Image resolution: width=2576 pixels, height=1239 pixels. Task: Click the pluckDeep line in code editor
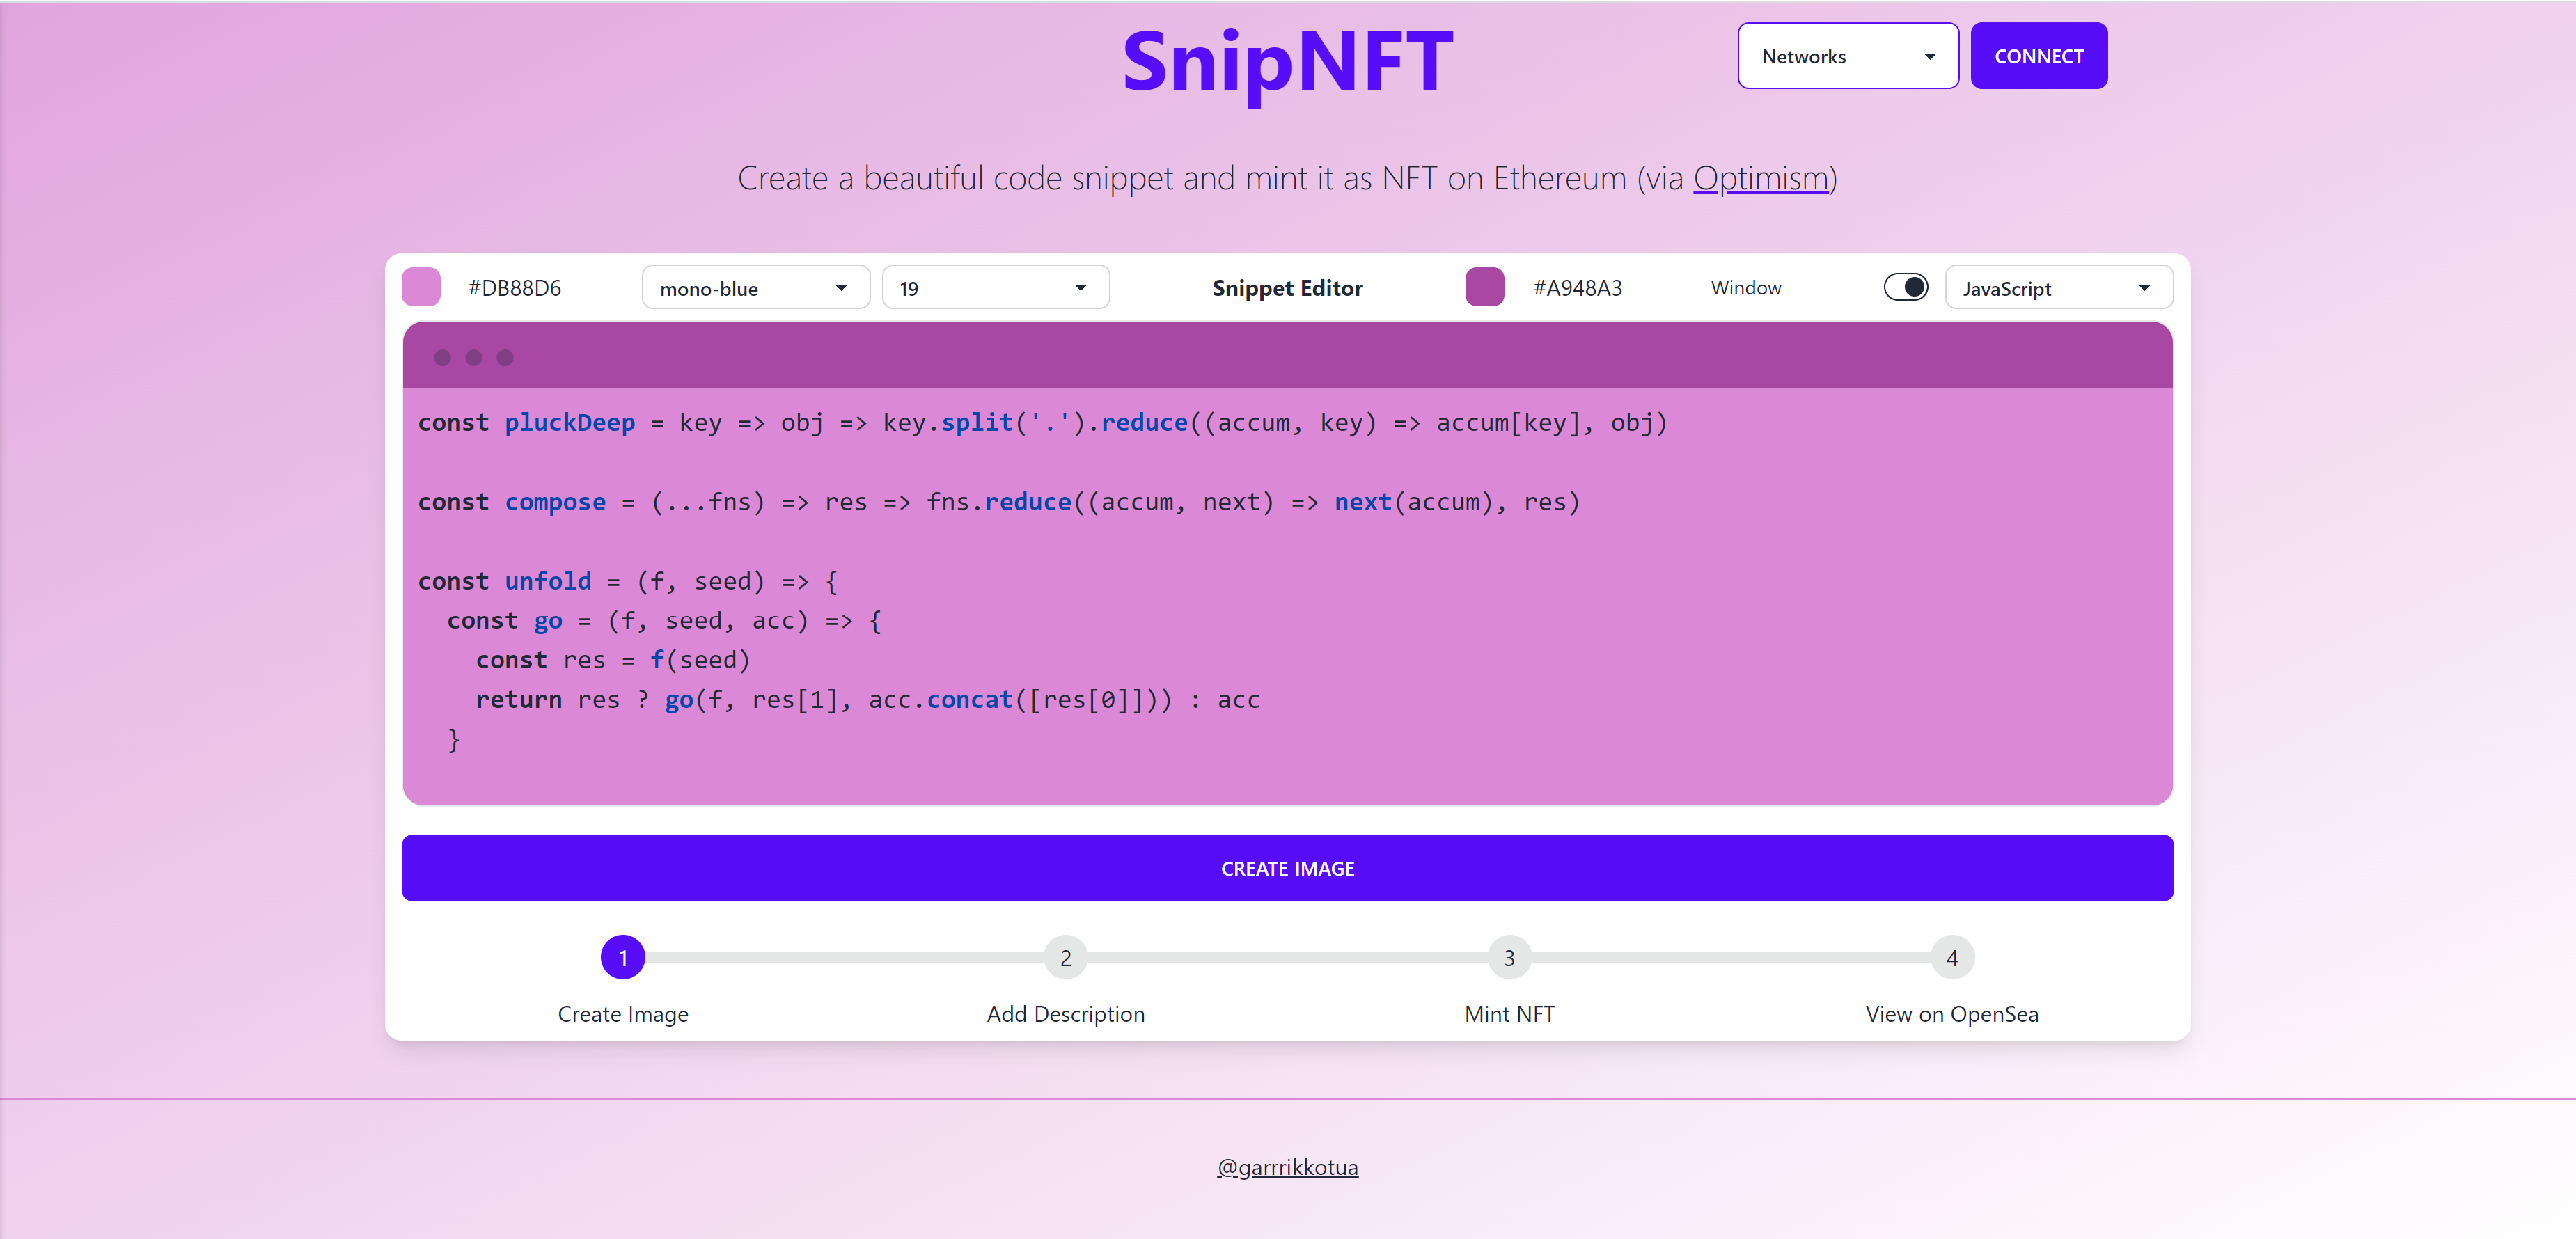[1042, 423]
